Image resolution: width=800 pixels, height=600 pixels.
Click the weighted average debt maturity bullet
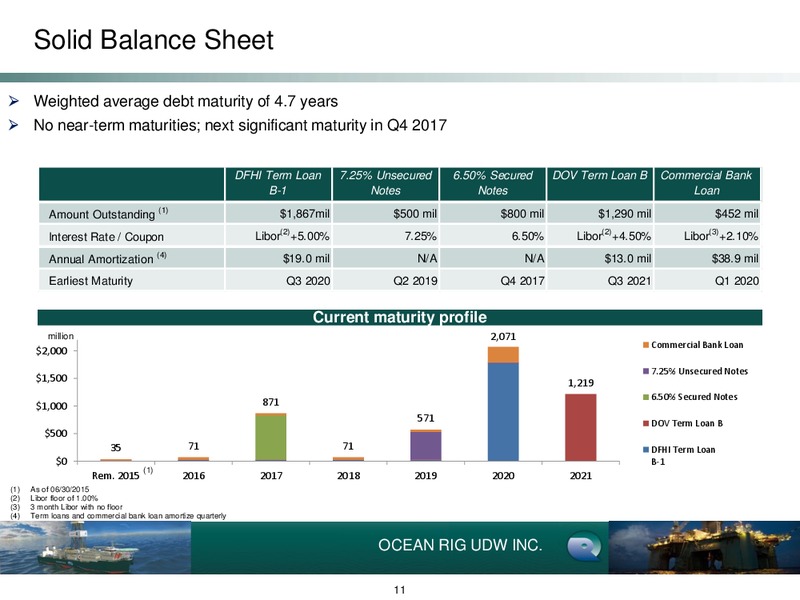186,102
